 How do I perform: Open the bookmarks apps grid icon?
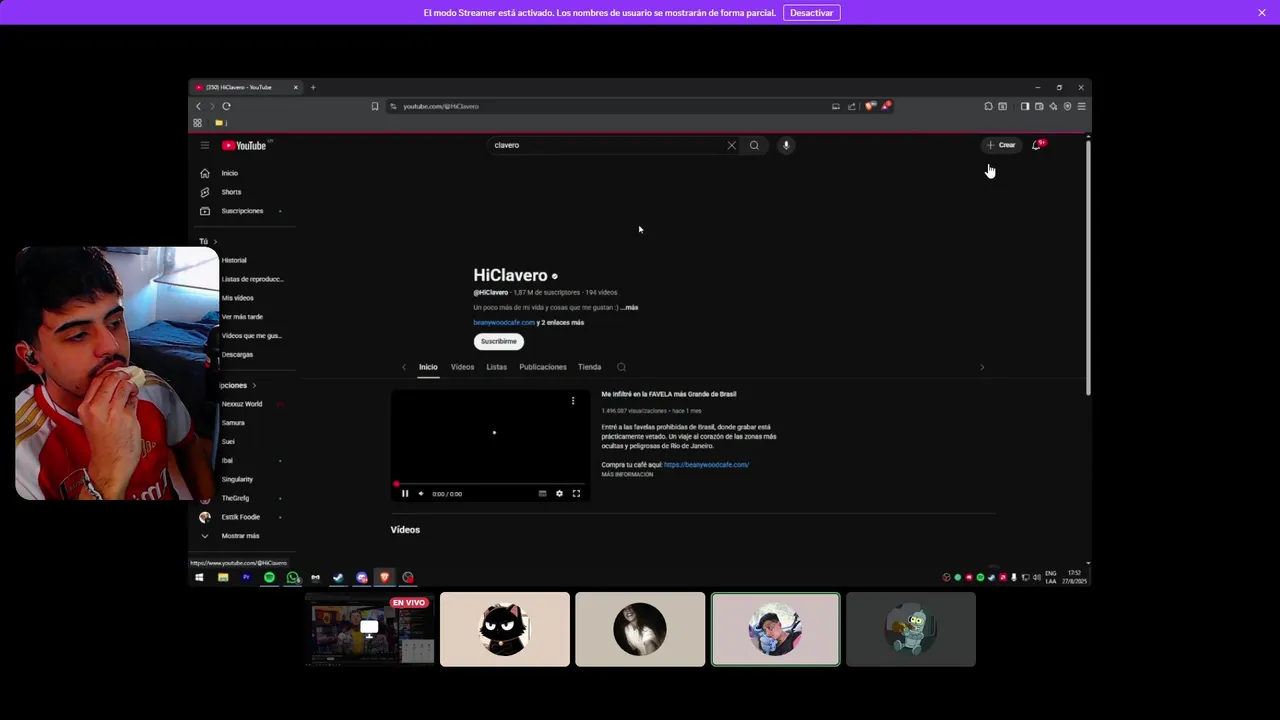click(197, 123)
